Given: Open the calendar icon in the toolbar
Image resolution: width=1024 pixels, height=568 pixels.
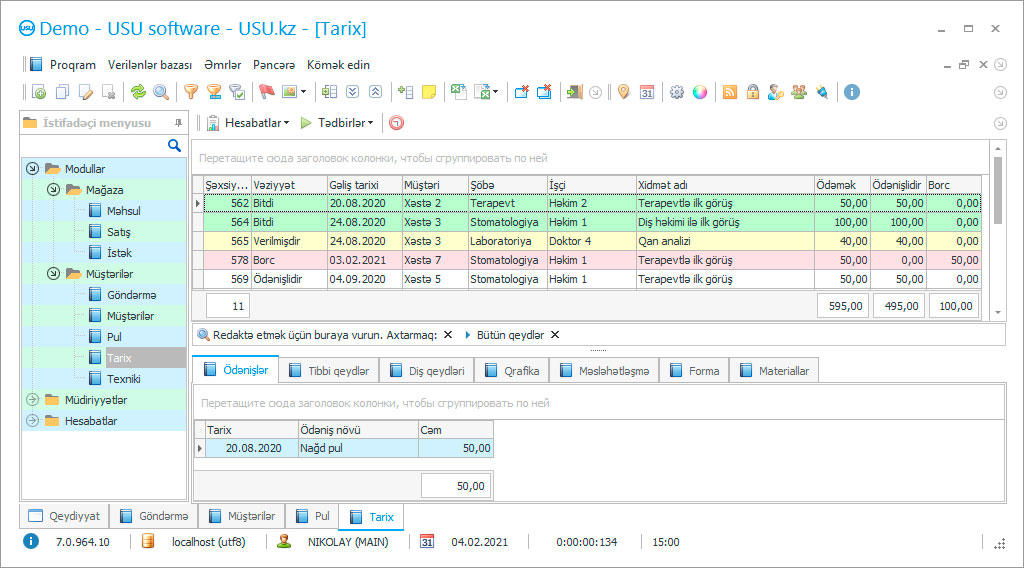Looking at the screenshot, I should [x=647, y=92].
